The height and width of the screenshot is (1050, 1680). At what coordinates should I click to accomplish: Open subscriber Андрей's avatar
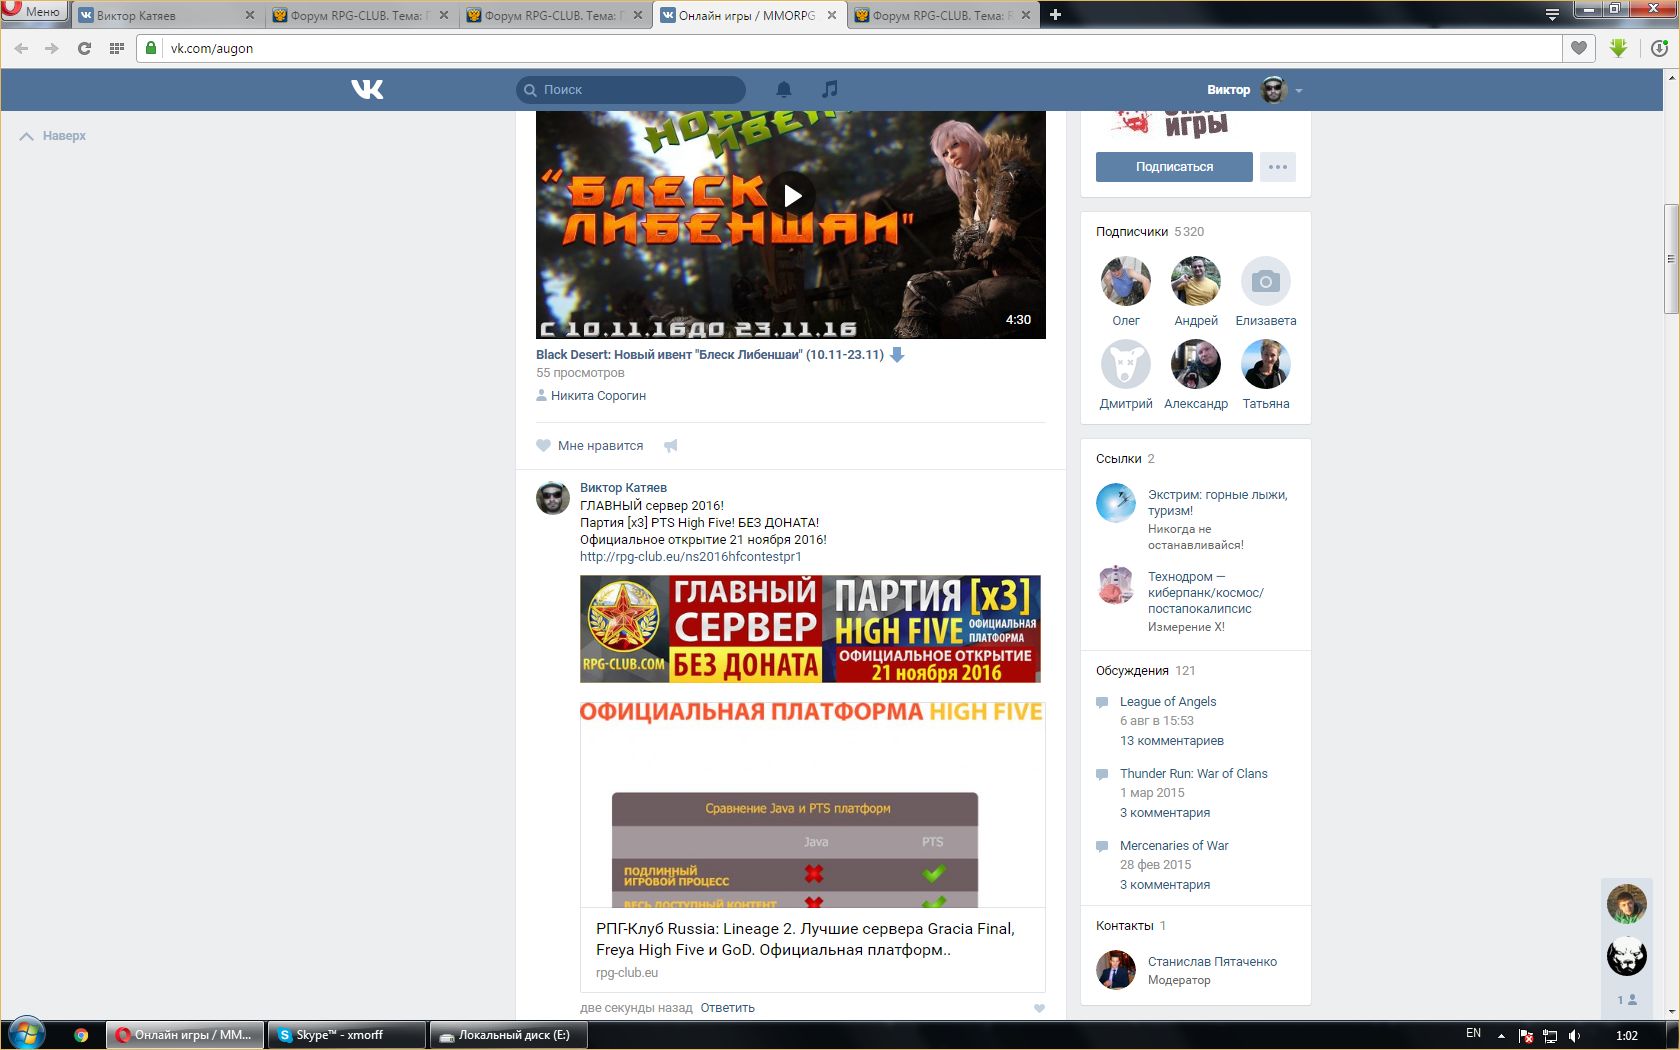1196,281
